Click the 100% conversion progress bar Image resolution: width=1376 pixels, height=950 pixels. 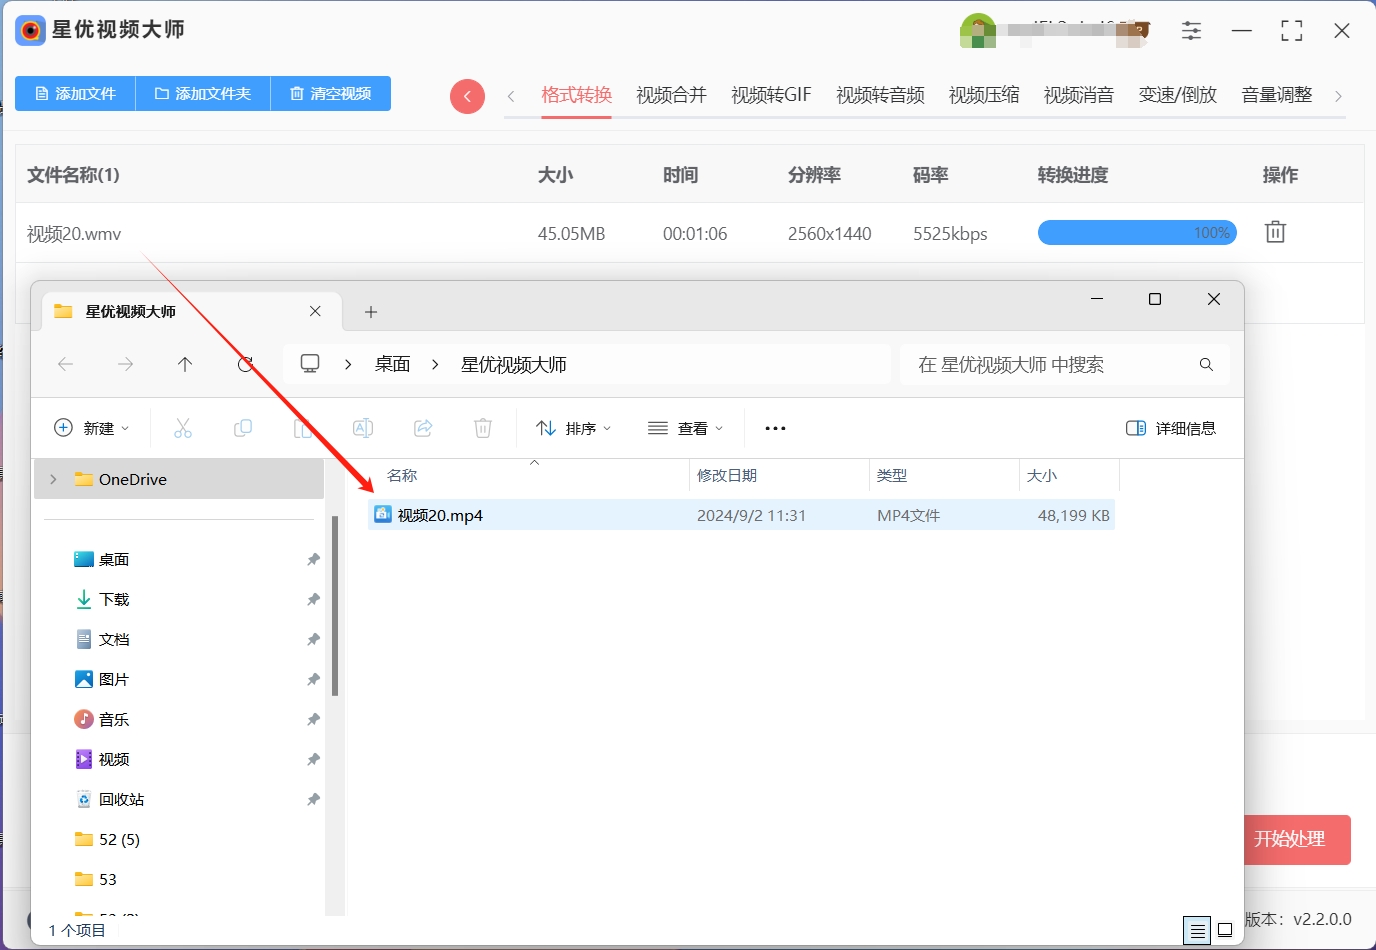(x=1137, y=233)
